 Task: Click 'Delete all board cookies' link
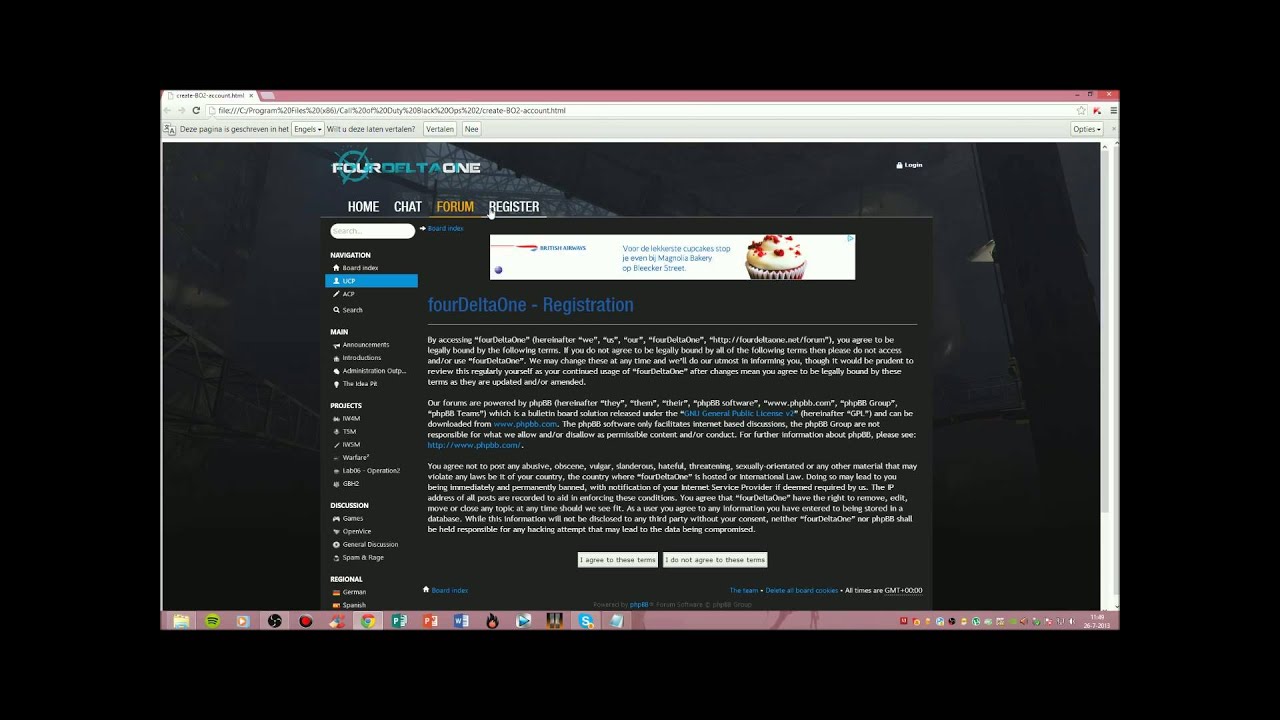(802, 591)
